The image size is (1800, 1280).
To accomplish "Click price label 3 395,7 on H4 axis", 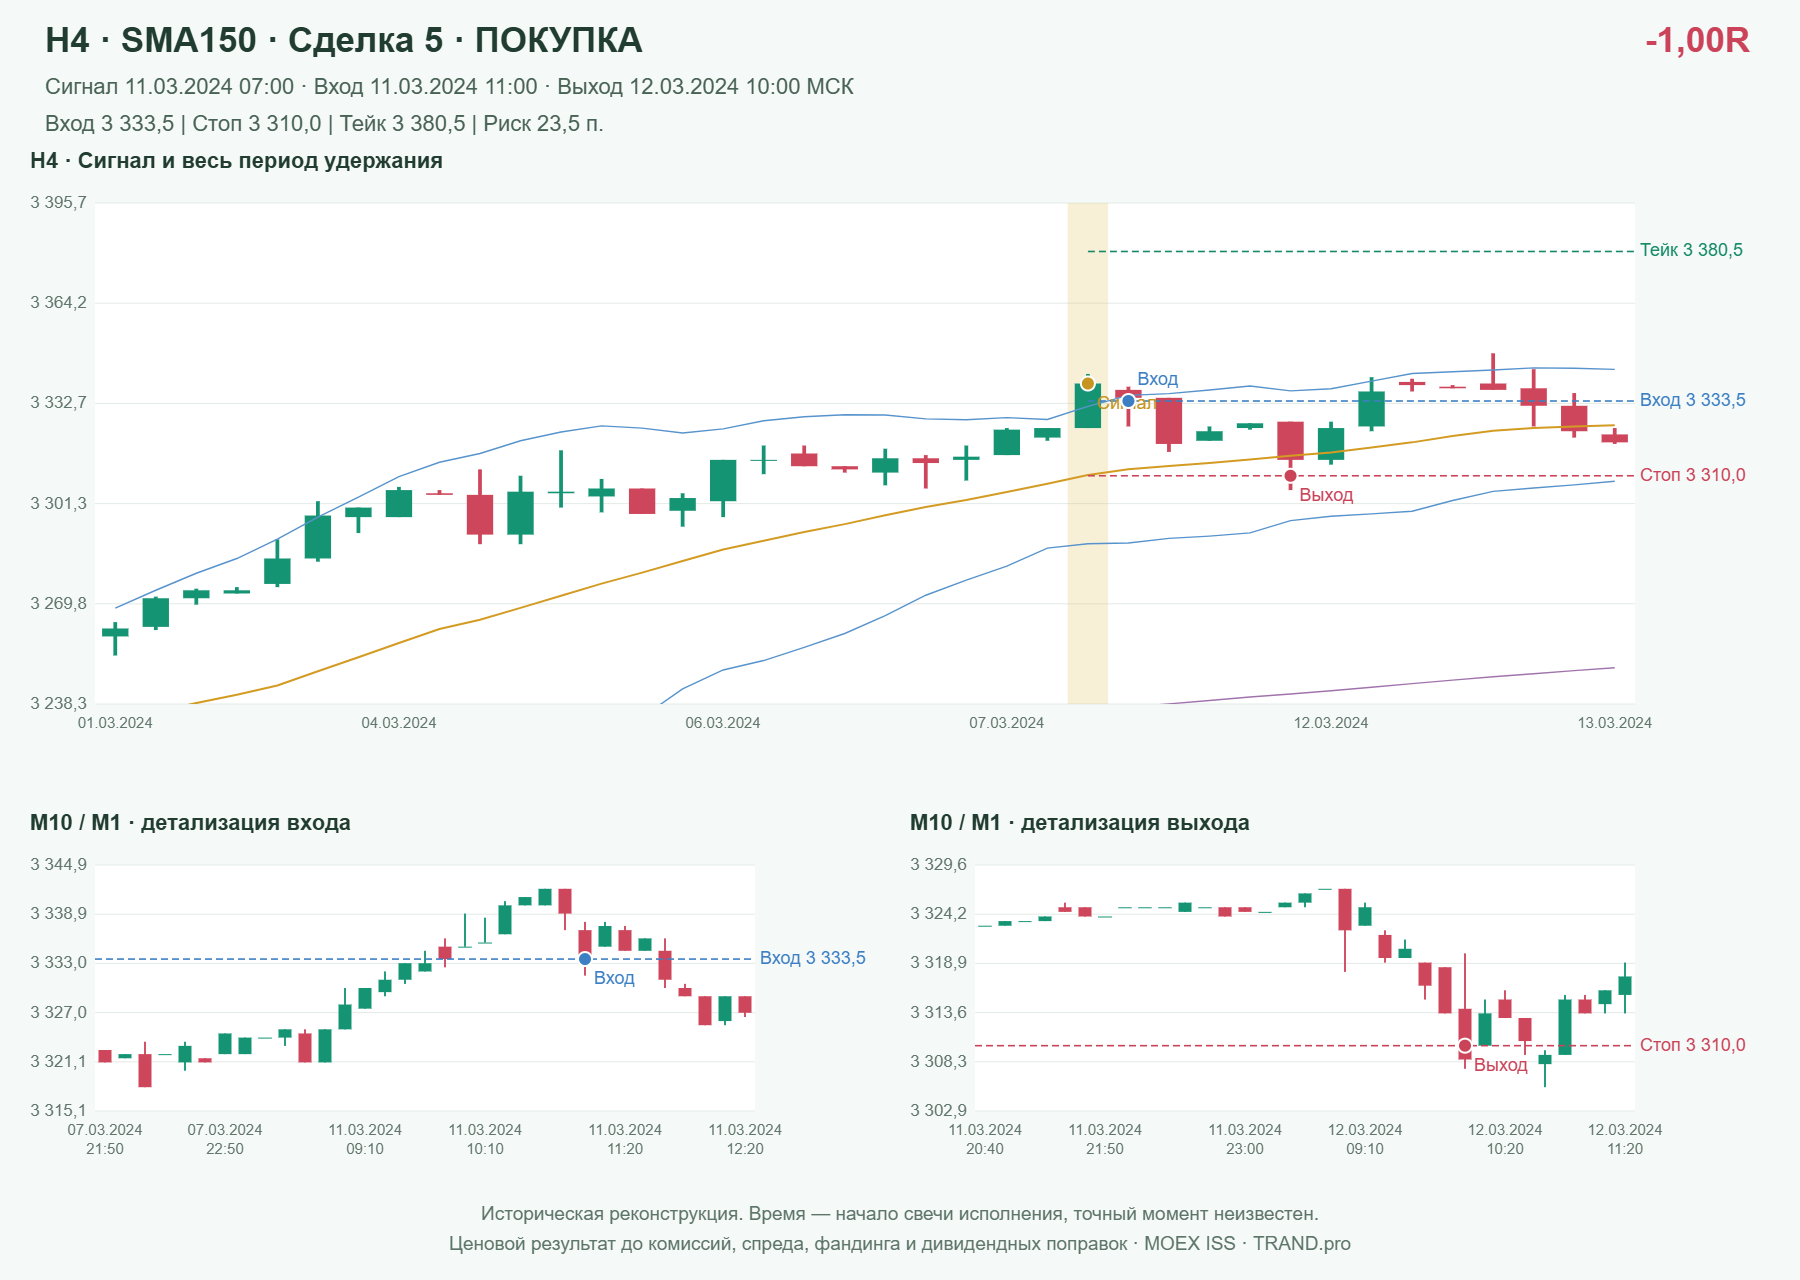I will tap(58, 203).
